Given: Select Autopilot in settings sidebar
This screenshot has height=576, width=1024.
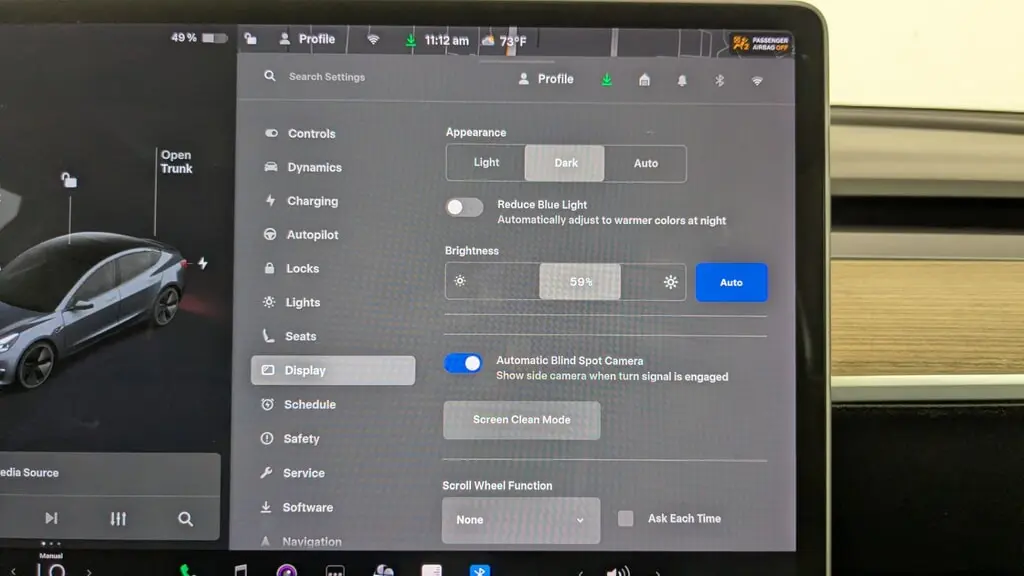Looking at the screenshot, I should click(x=312, y=235).
